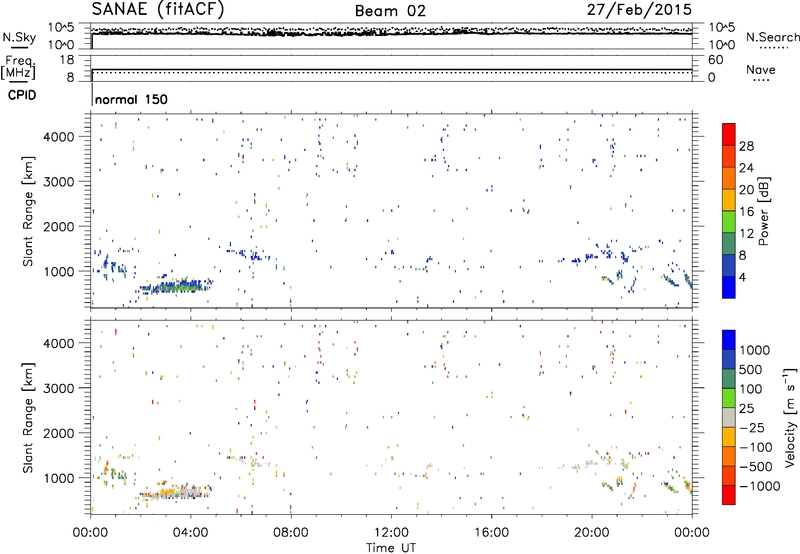Click the SANAE (fitACF) title text
This screenshot has height=554, width=800.
point(157,9)
